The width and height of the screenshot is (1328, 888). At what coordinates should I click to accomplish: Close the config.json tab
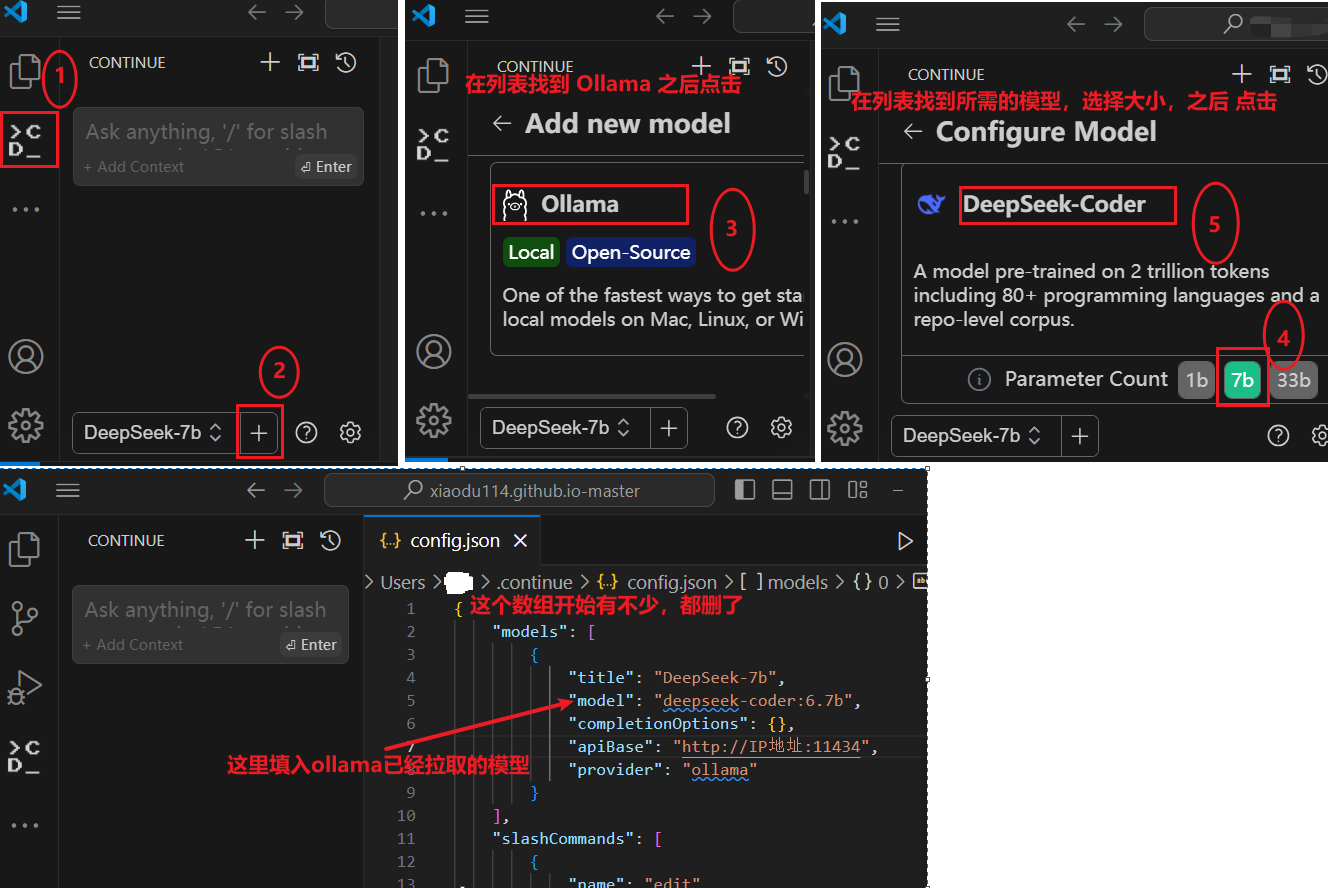coord(520,541)
